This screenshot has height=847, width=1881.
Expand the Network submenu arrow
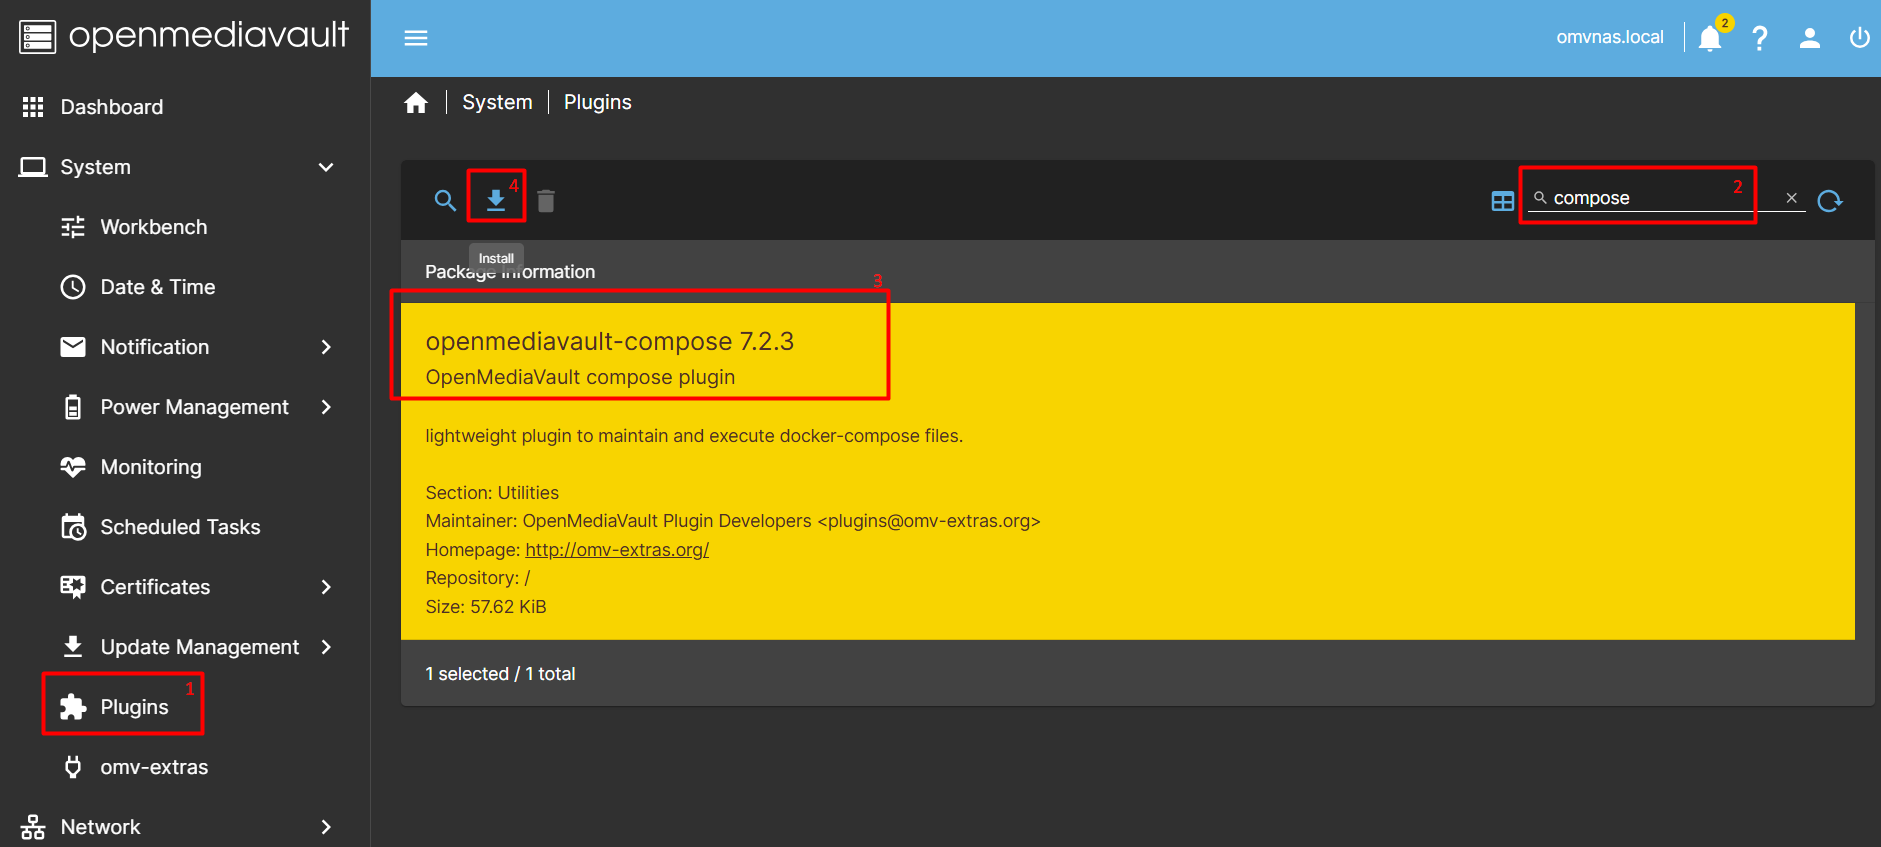click(326, 827)
